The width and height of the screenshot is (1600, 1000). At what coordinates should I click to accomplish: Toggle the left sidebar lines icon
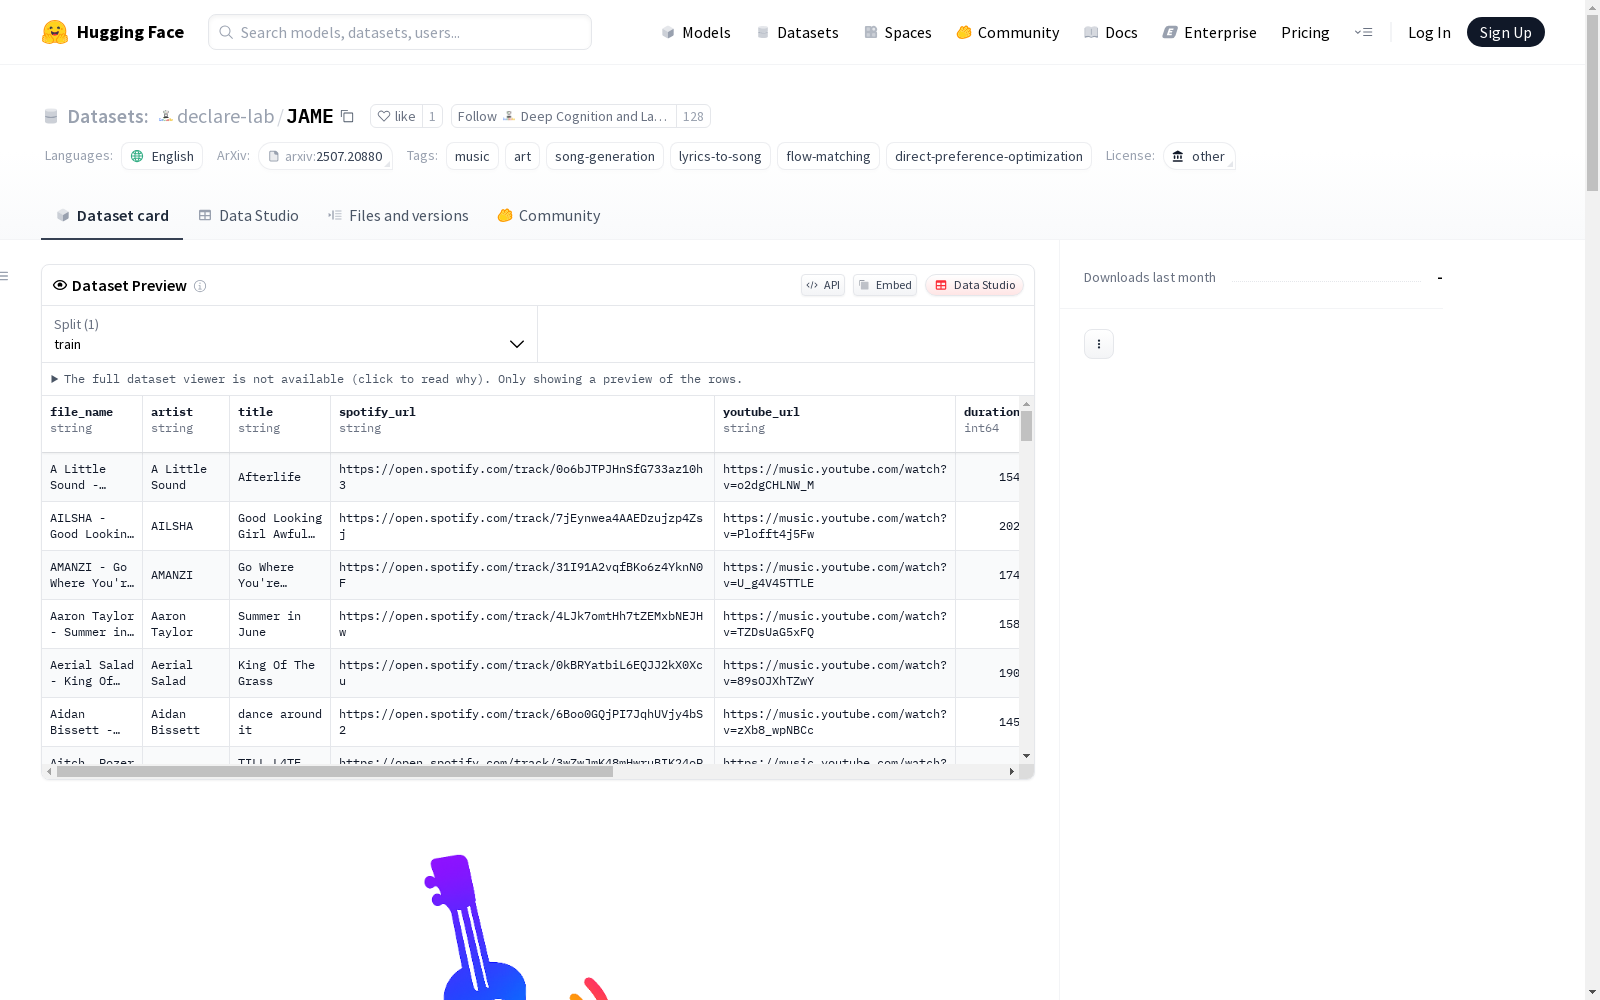(x=4, y=276)
